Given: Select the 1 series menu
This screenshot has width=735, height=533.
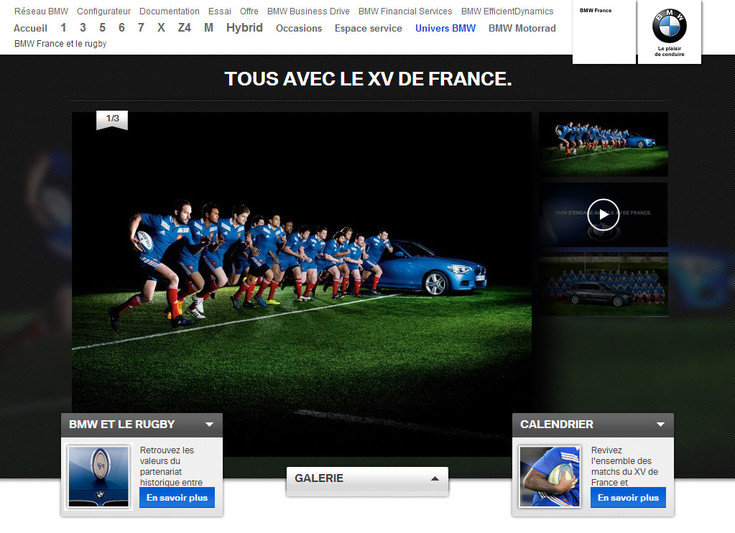Looking at the screenshot, I should (x=63, y=28).
